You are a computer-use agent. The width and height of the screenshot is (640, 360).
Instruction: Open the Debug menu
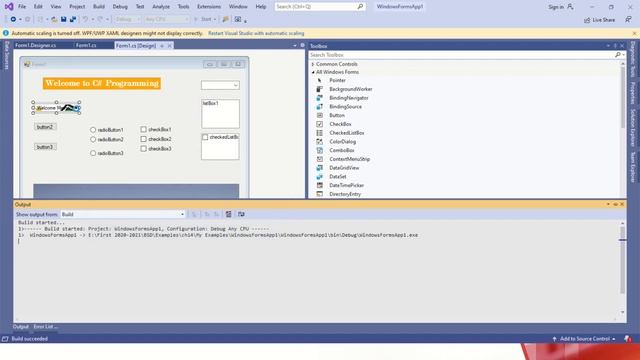[x=120, y=7]
